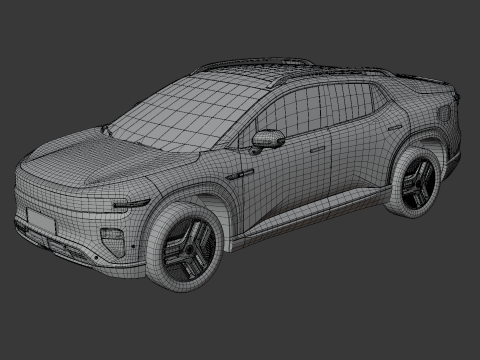
Task: Click the side mirror on the car
Action: point(267,140)
